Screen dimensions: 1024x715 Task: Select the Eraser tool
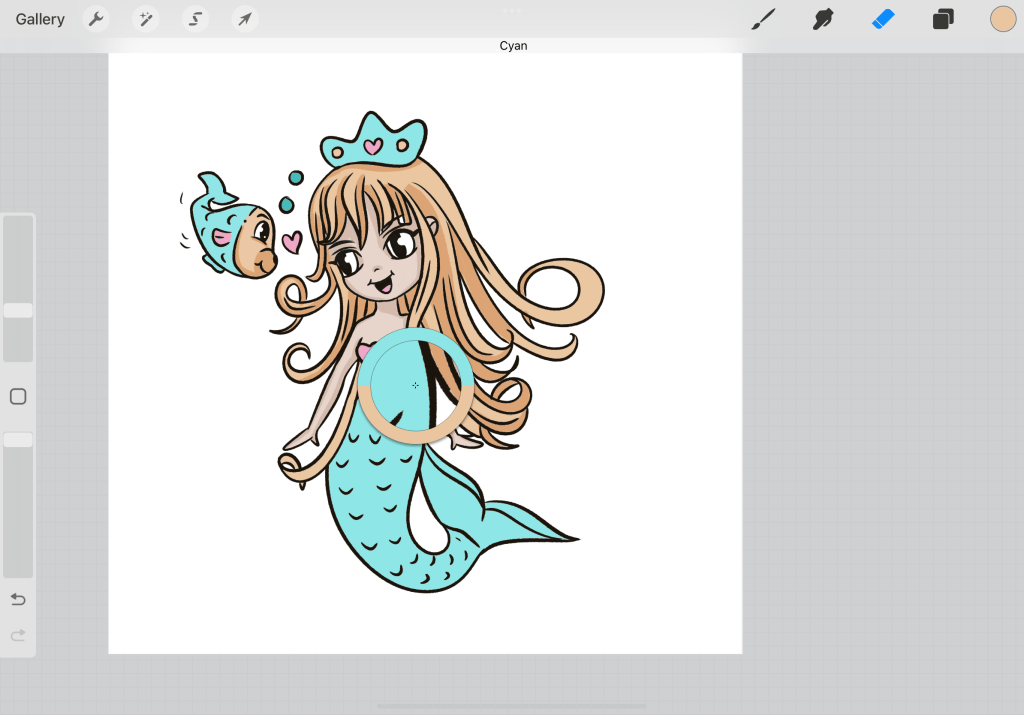pos(883,19)
